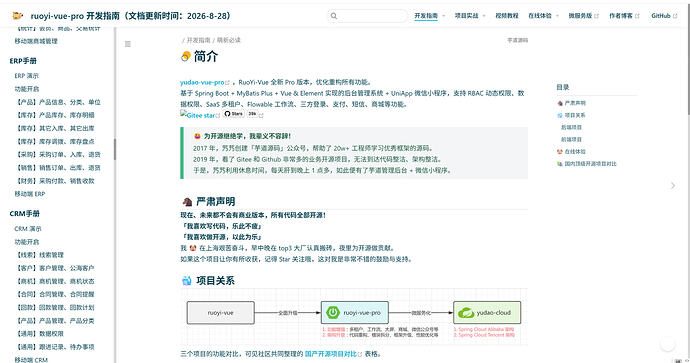Image resolution: width=690 pixels, height=363 pixels.
Task: Toggle the sidebar hamburger icon
Action: 128,44
